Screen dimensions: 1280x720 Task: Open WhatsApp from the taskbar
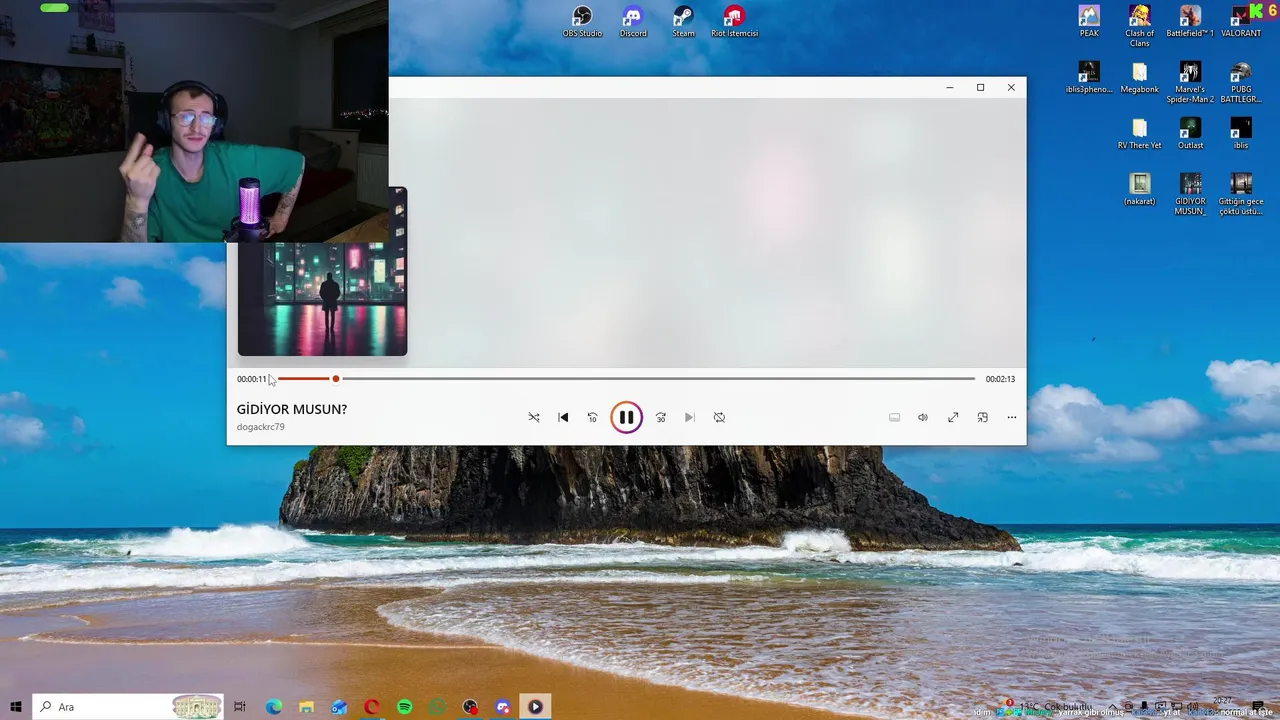pos(437,707)
